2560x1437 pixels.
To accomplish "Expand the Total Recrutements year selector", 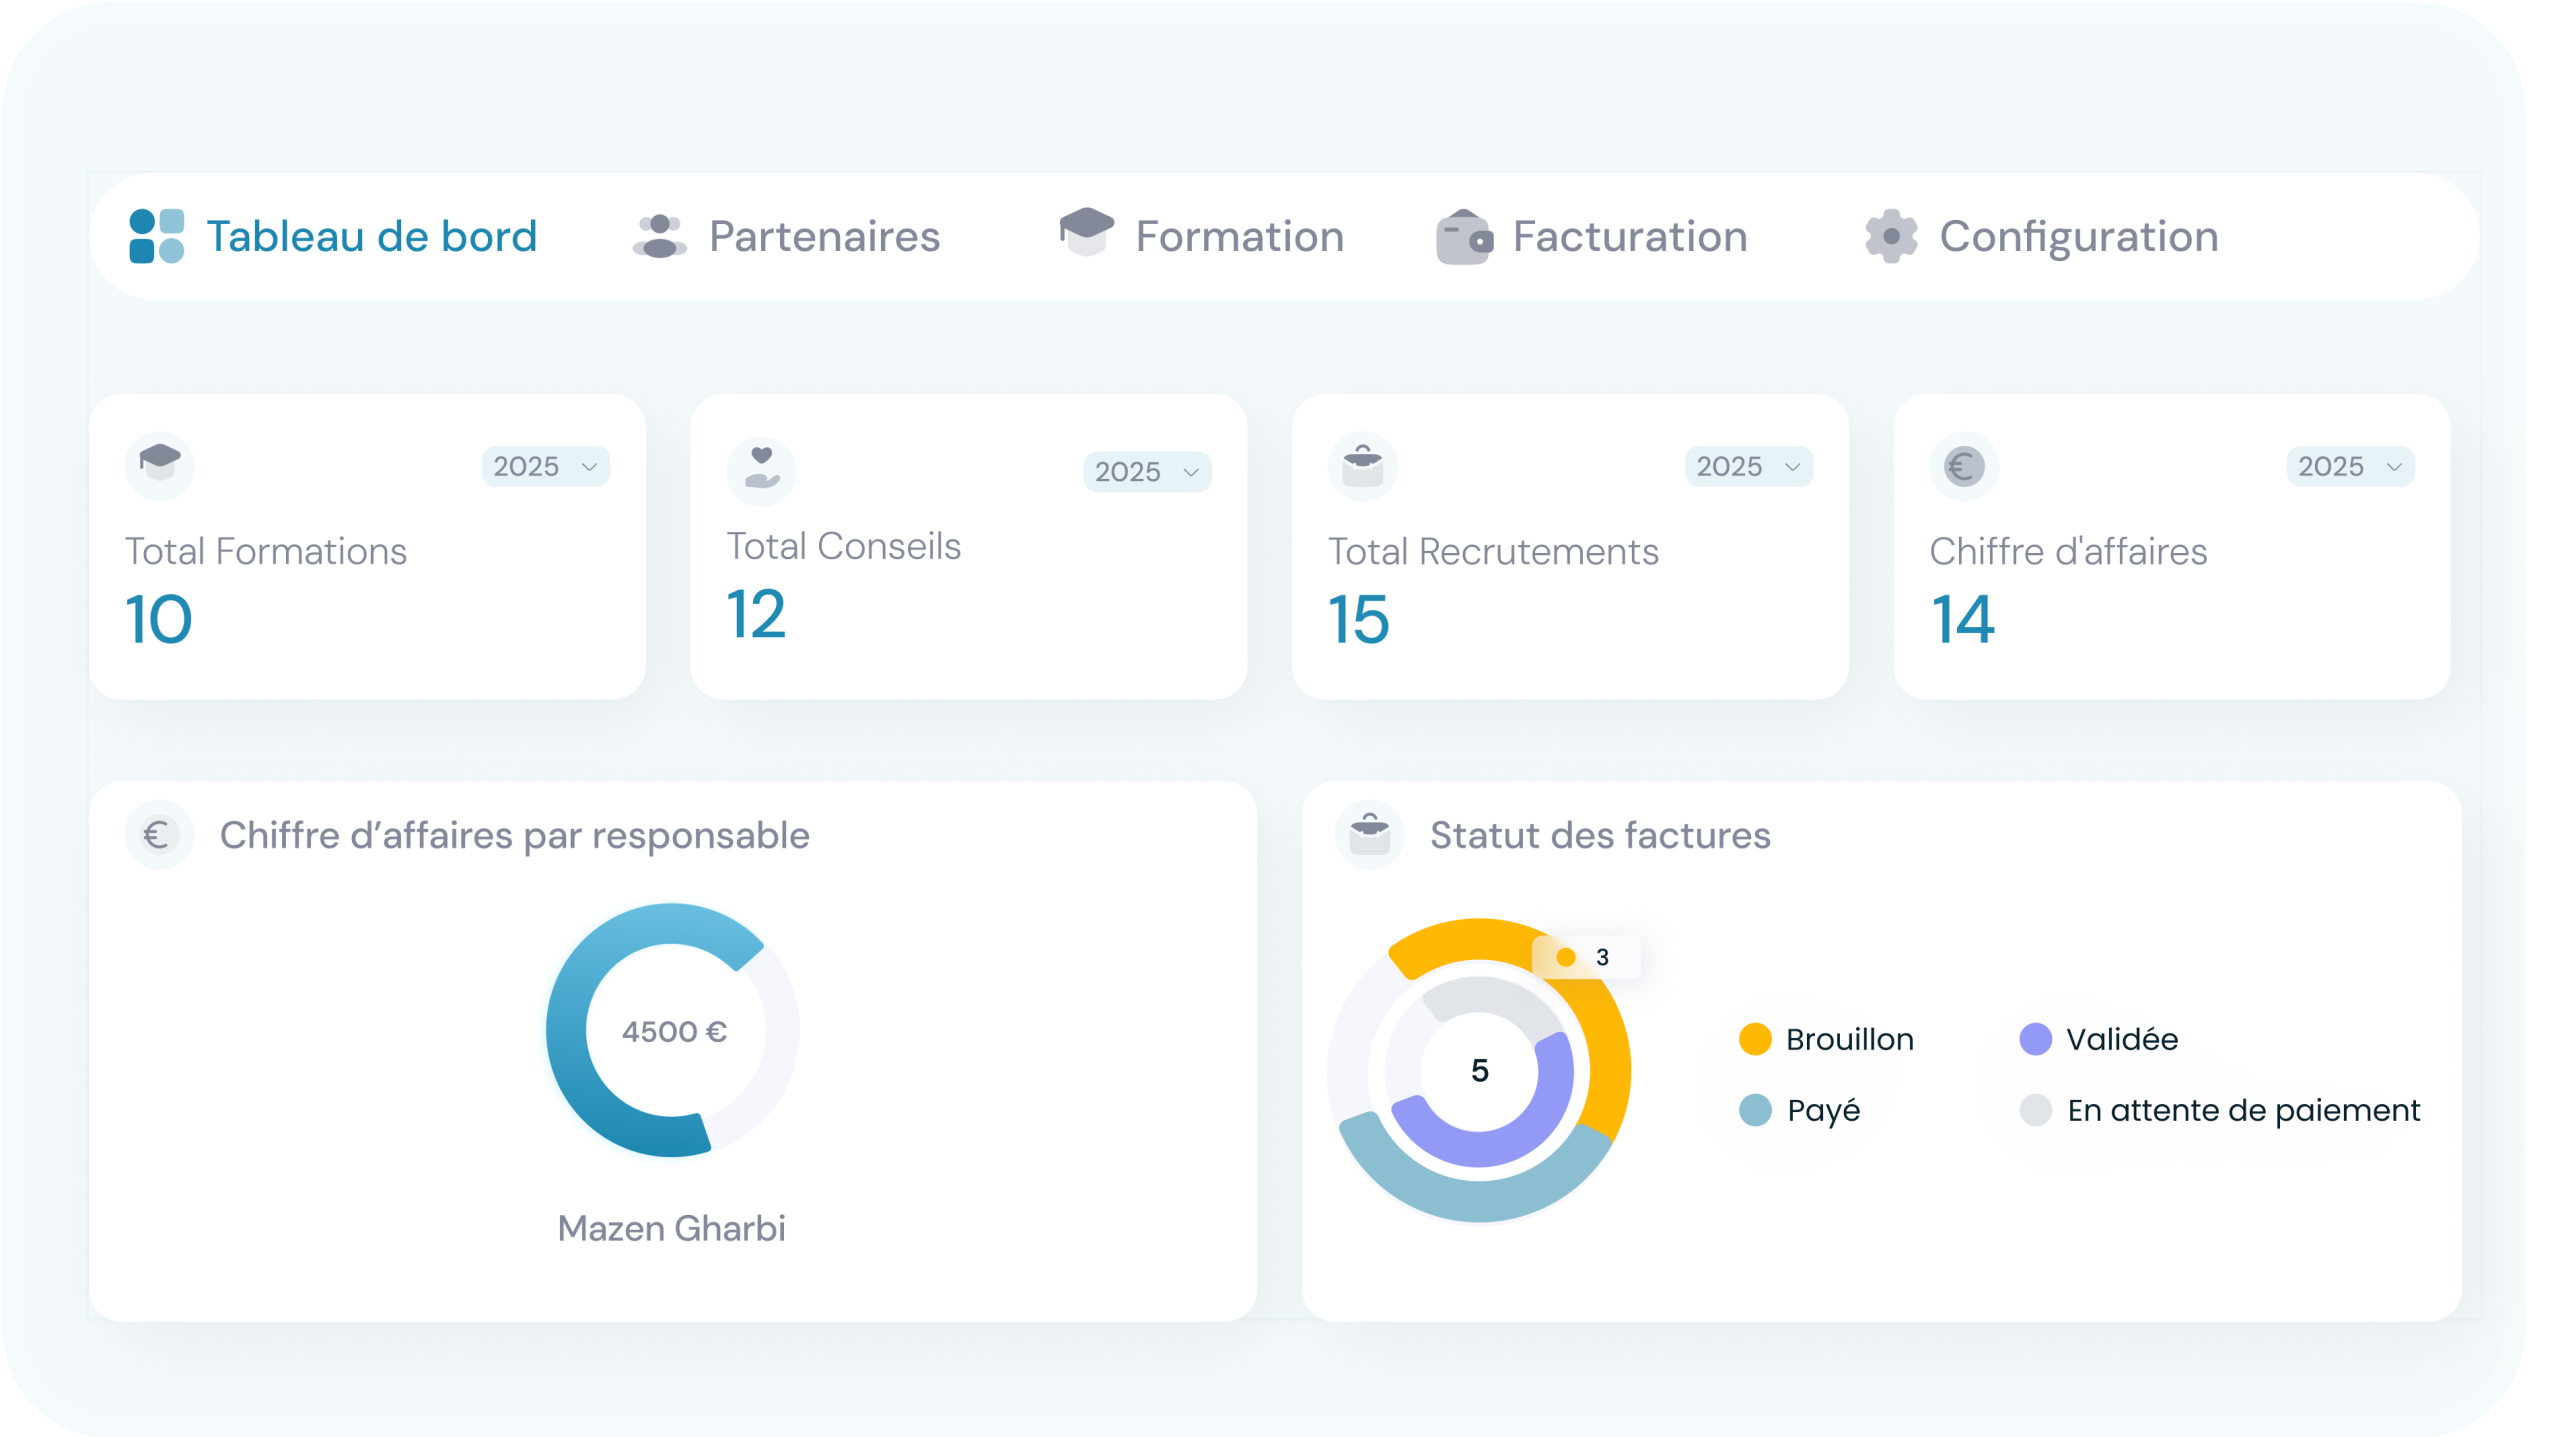I will point(1748,467).
